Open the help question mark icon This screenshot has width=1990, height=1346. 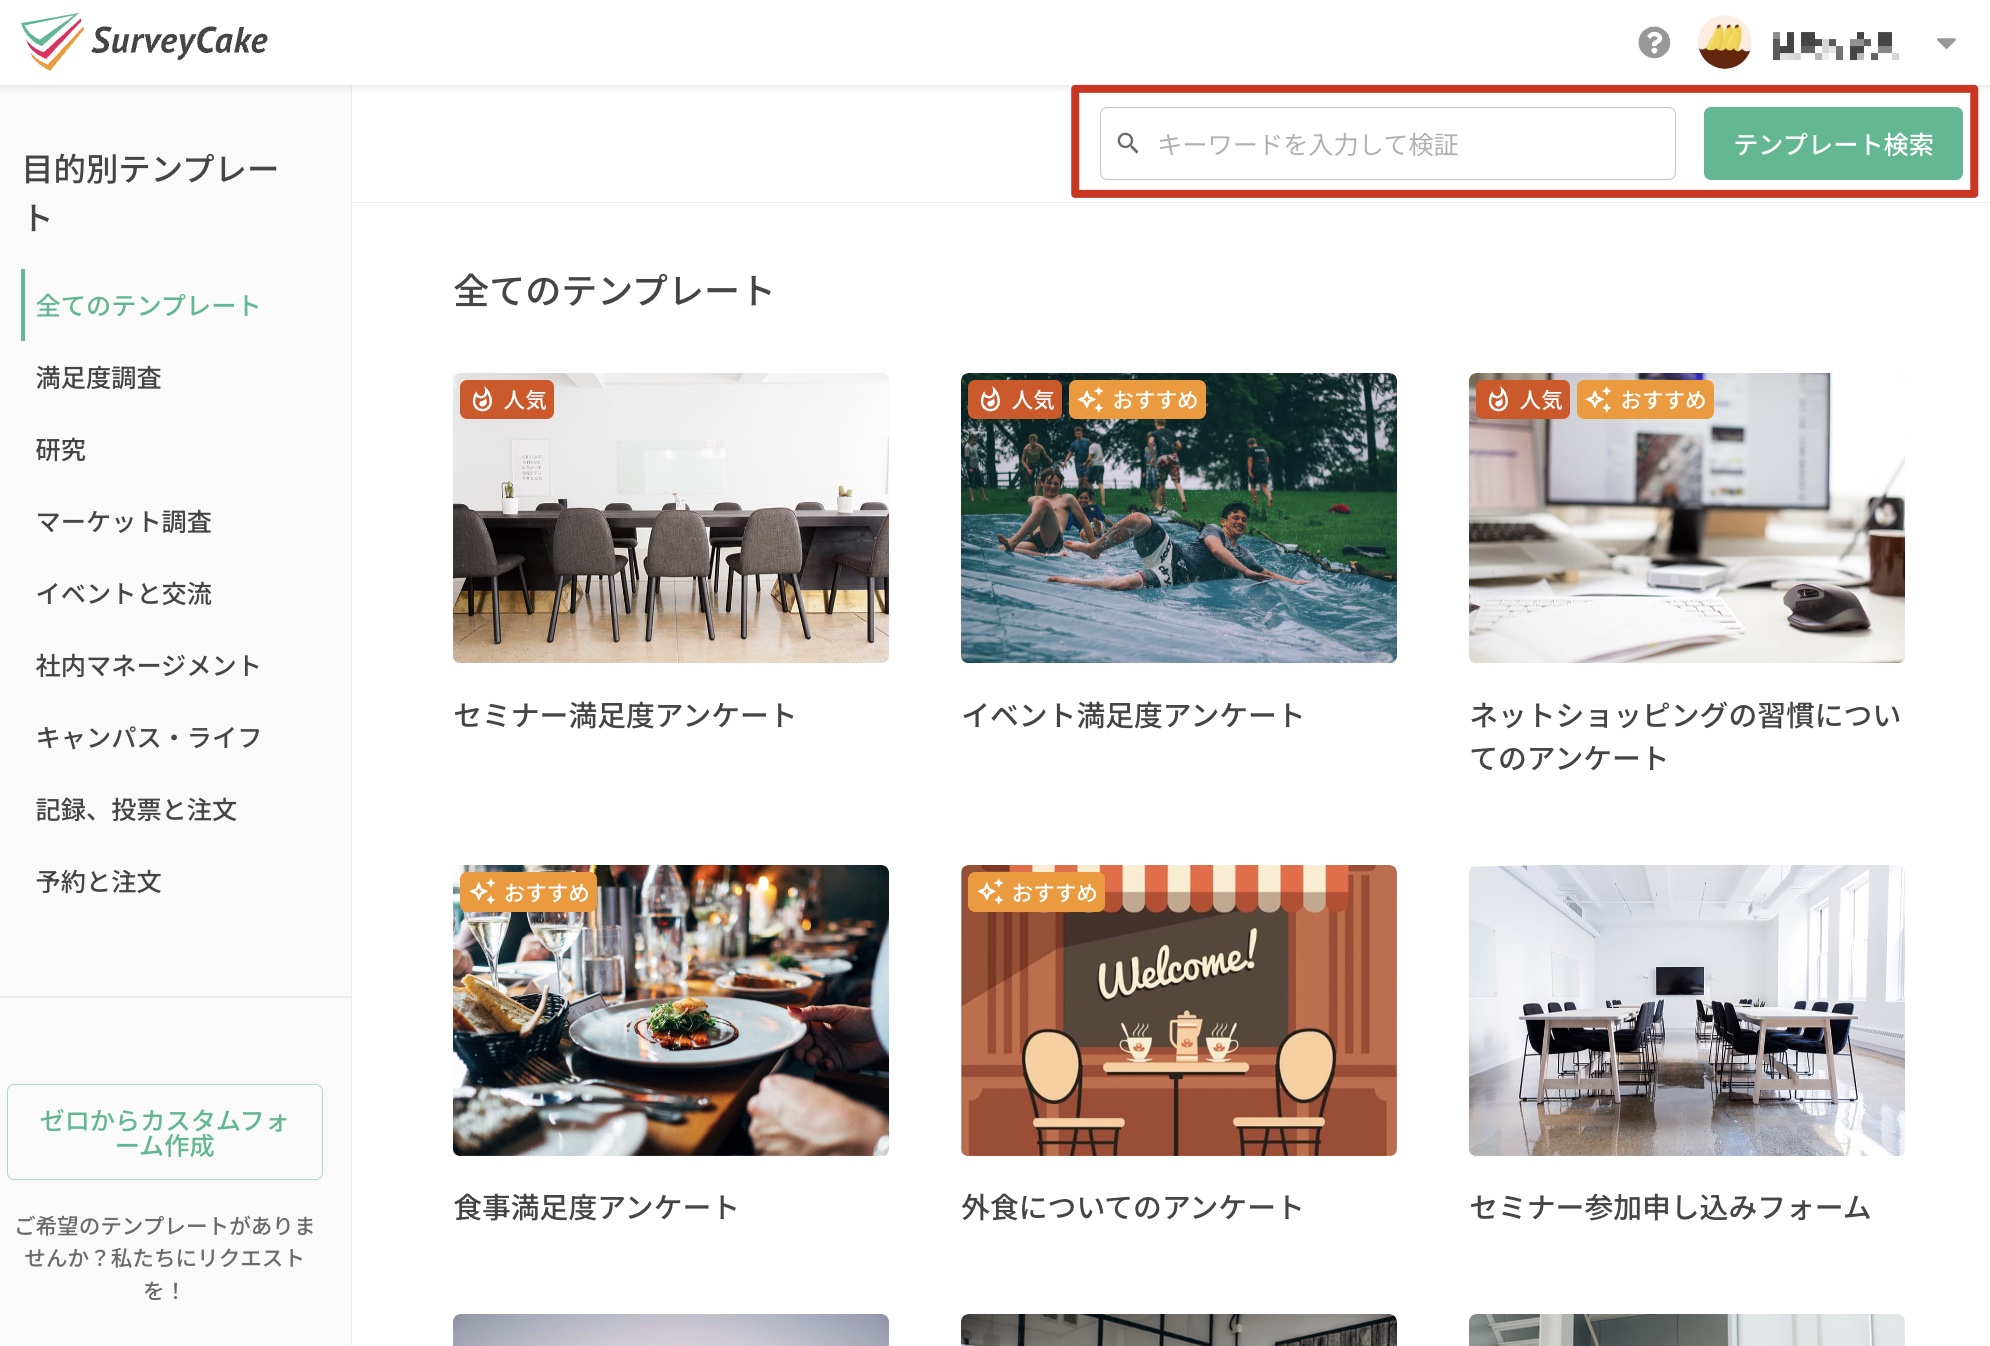tap(1654, 43)
